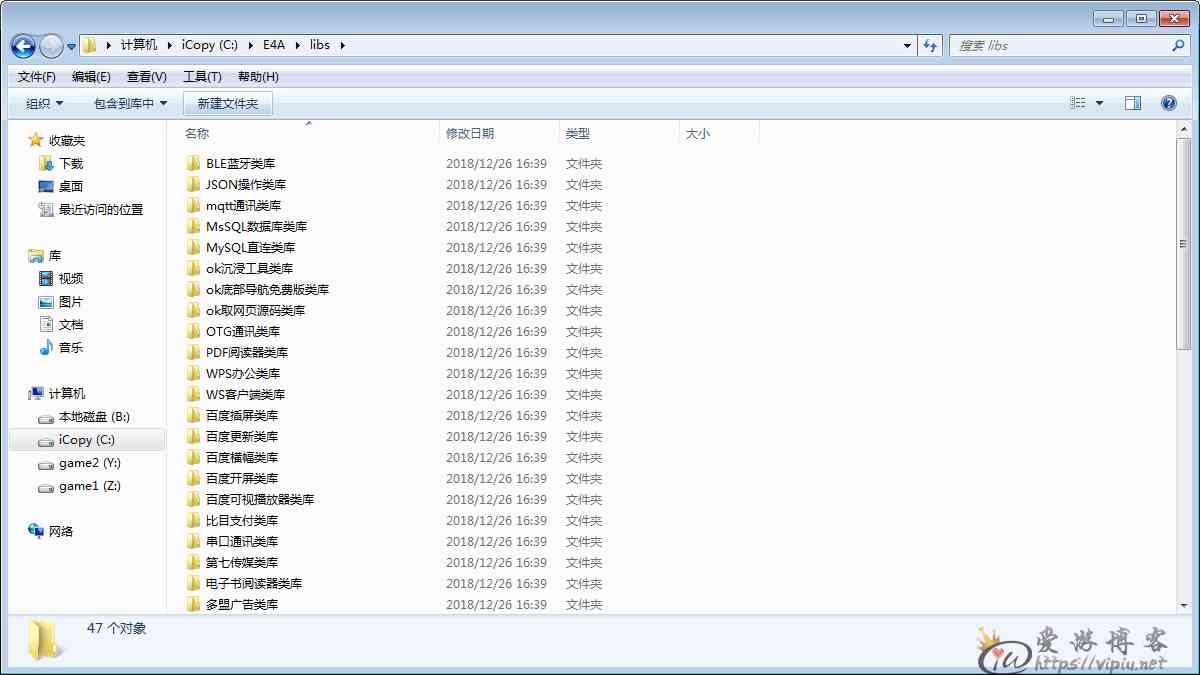Open the 文件(F) menu
This screenshot has height=675, width=1200.
37,77
